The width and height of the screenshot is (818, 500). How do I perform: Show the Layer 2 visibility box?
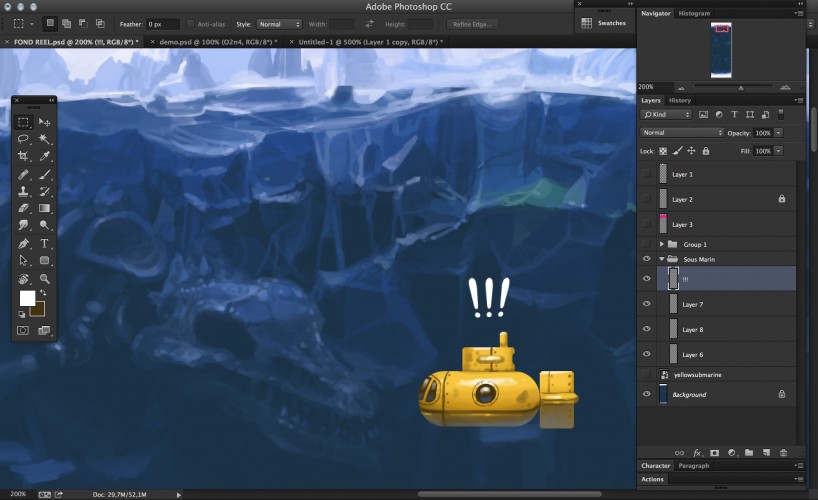(x=647, y=199)
